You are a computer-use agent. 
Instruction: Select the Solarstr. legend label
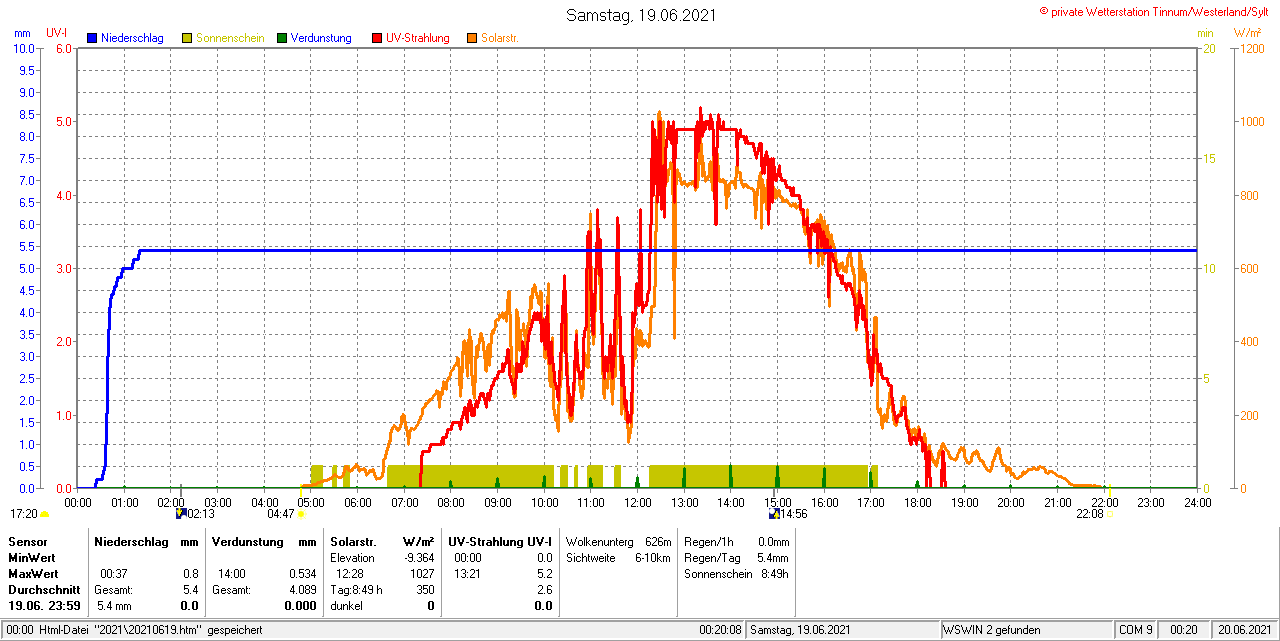(500, 38)
